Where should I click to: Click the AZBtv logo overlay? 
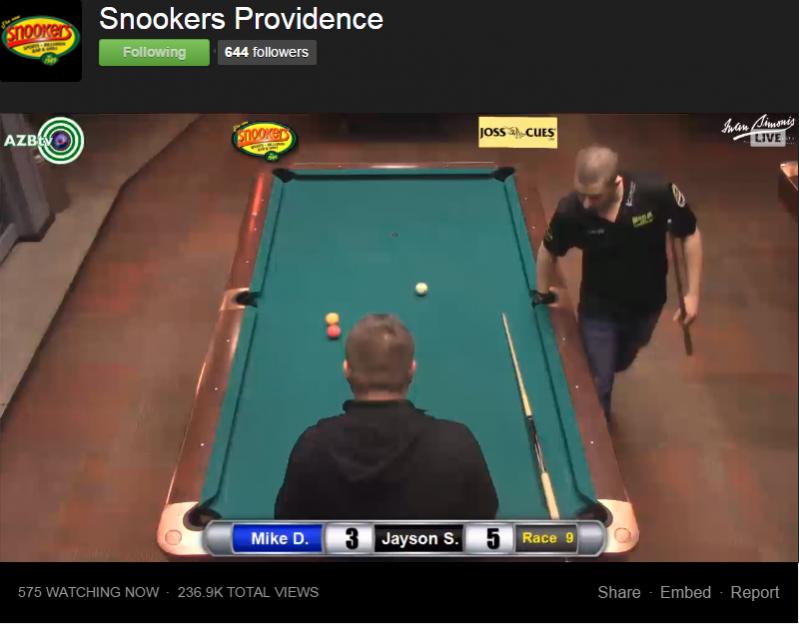(45, 140)
